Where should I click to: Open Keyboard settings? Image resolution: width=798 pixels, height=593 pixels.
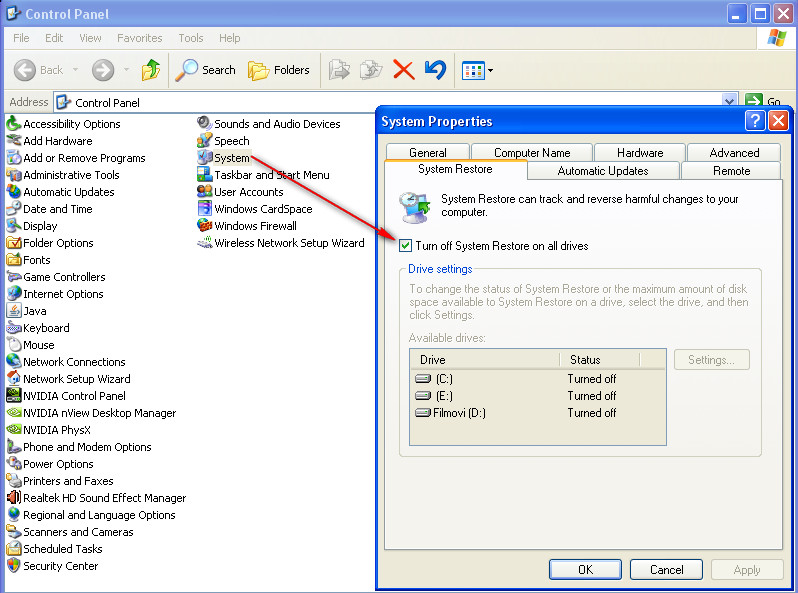pos(38,328)
